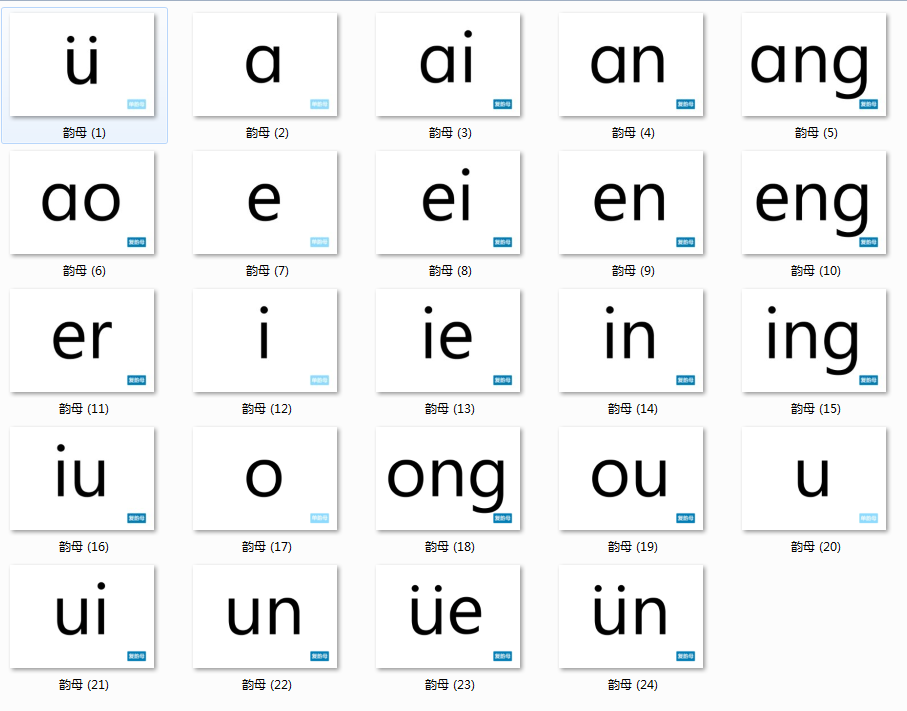Click the file name 韵母 (23)

point(450,684)
